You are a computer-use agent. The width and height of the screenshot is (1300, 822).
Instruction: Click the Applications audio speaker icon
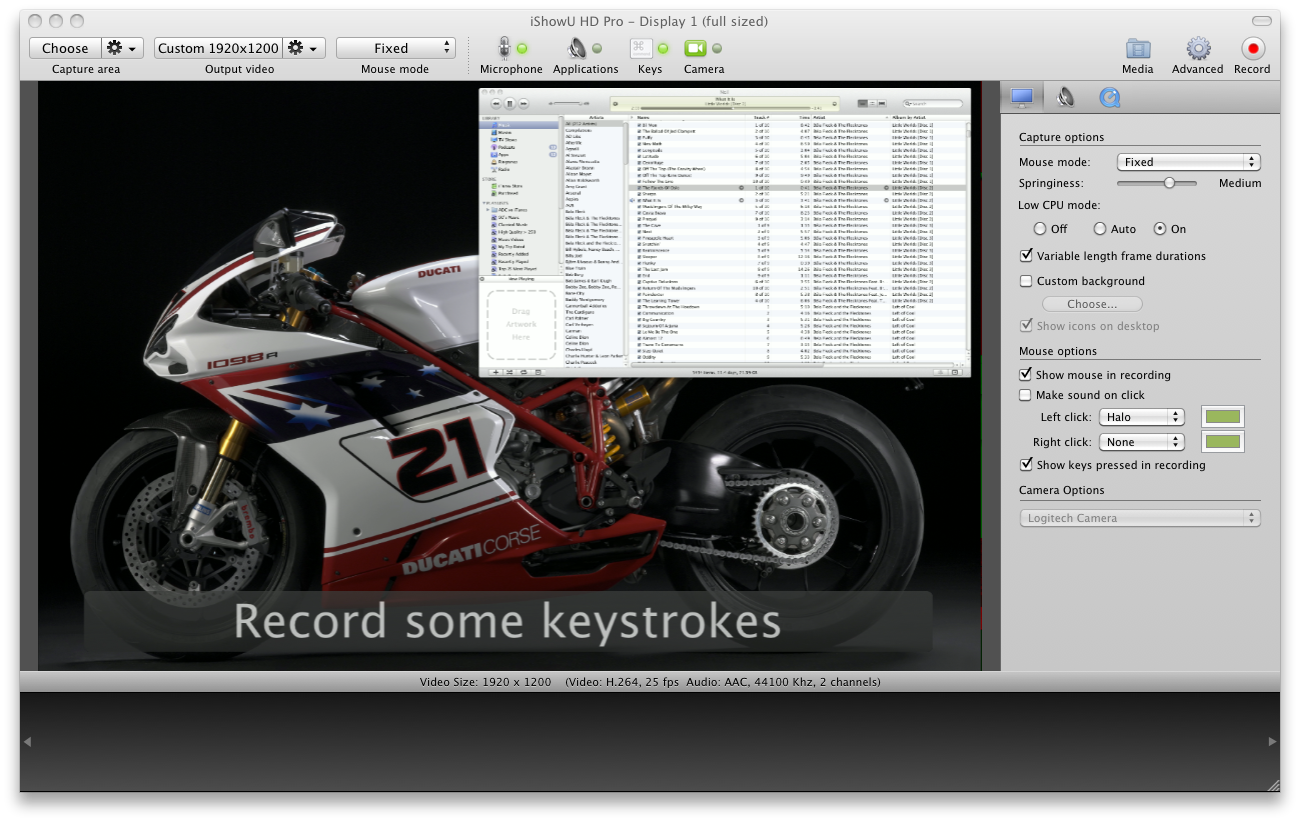click(577, 47)
